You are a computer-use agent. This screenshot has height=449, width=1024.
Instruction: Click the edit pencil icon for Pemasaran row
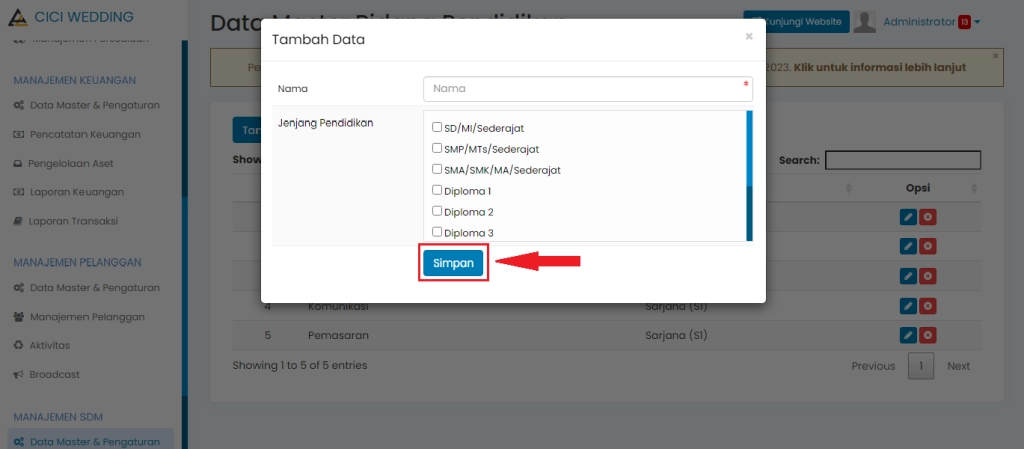tap(908, 335)
